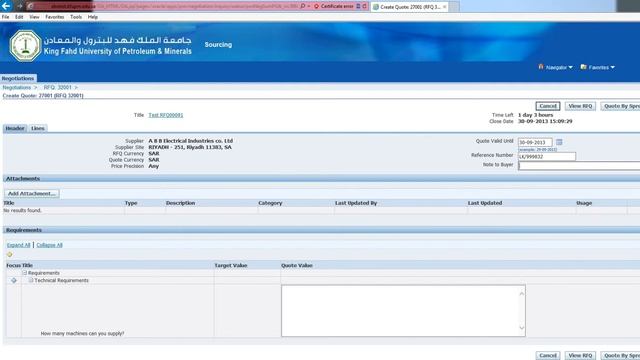Open the browser Favorites menu
Viewport: 640px width, 360px height.
55,17
